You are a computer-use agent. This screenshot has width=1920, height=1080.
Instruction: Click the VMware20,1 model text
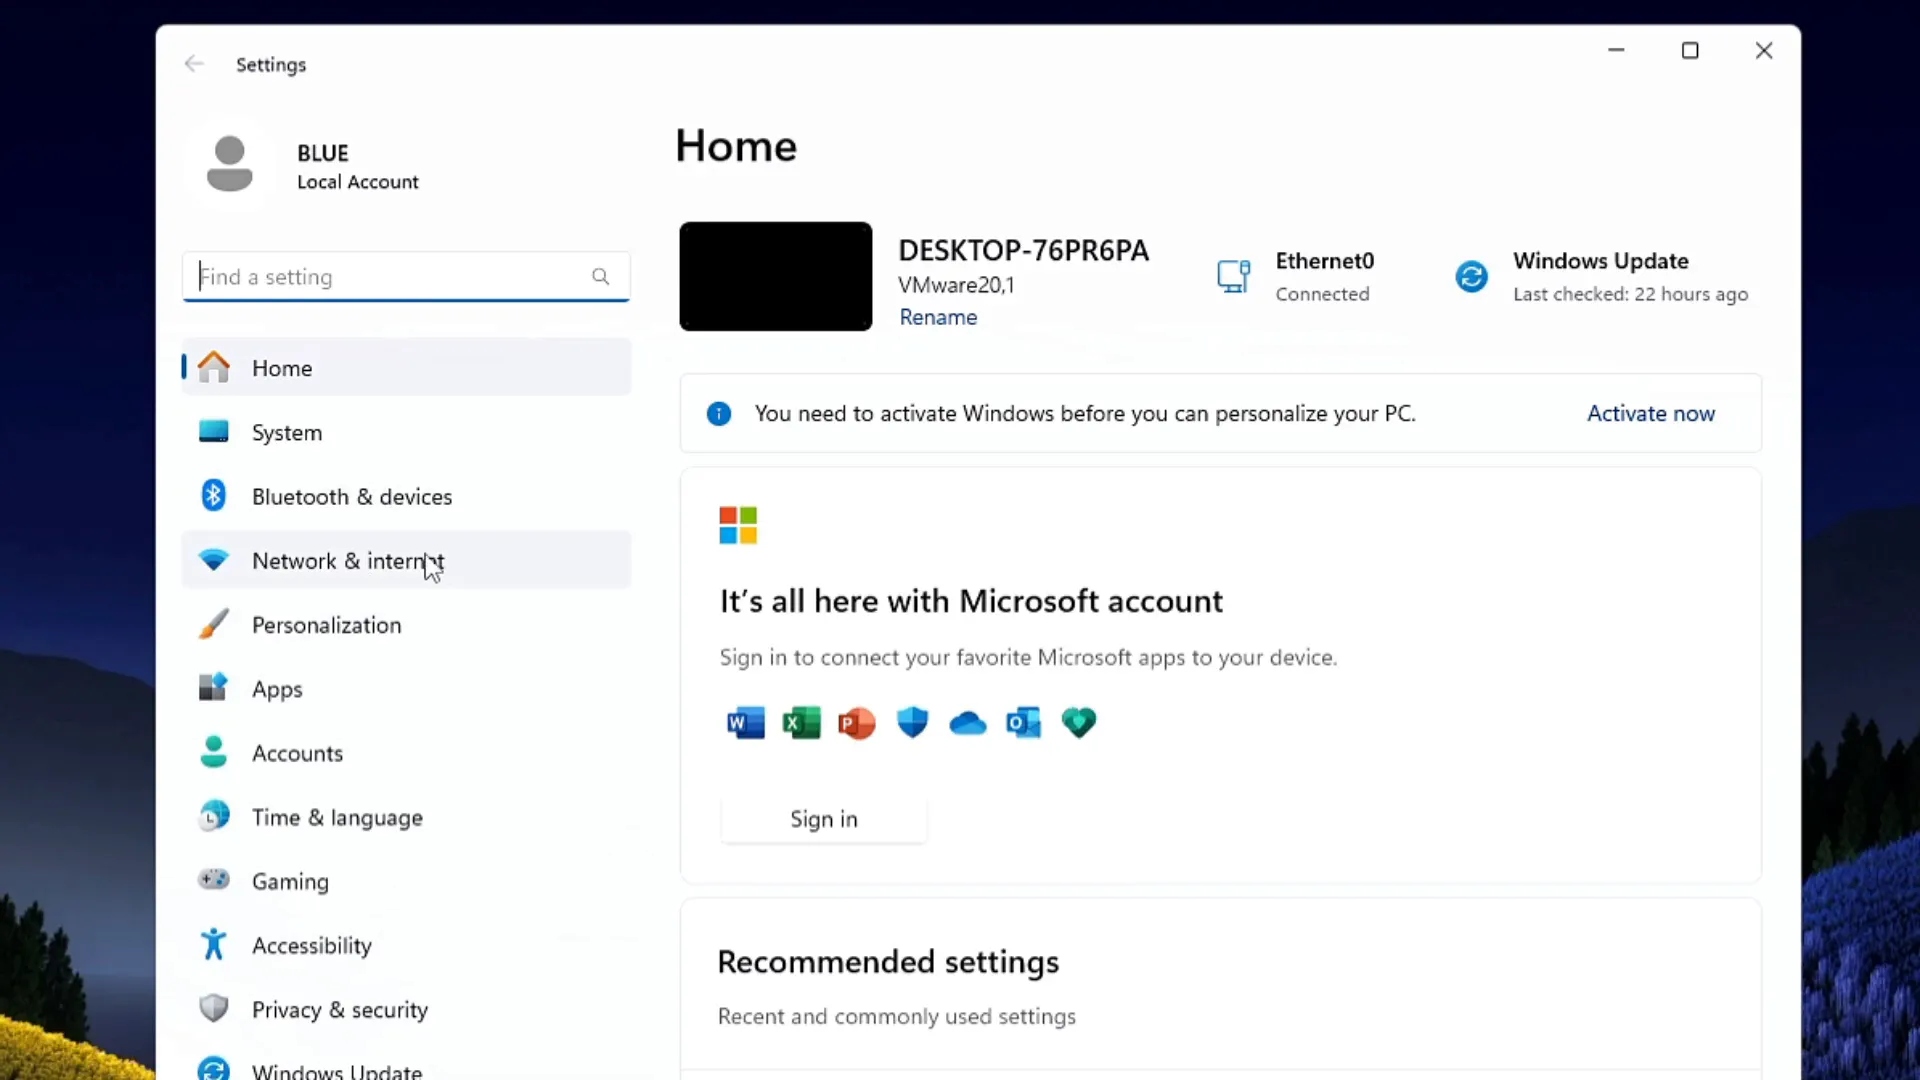pyautogui.click(x=956, y=285)
